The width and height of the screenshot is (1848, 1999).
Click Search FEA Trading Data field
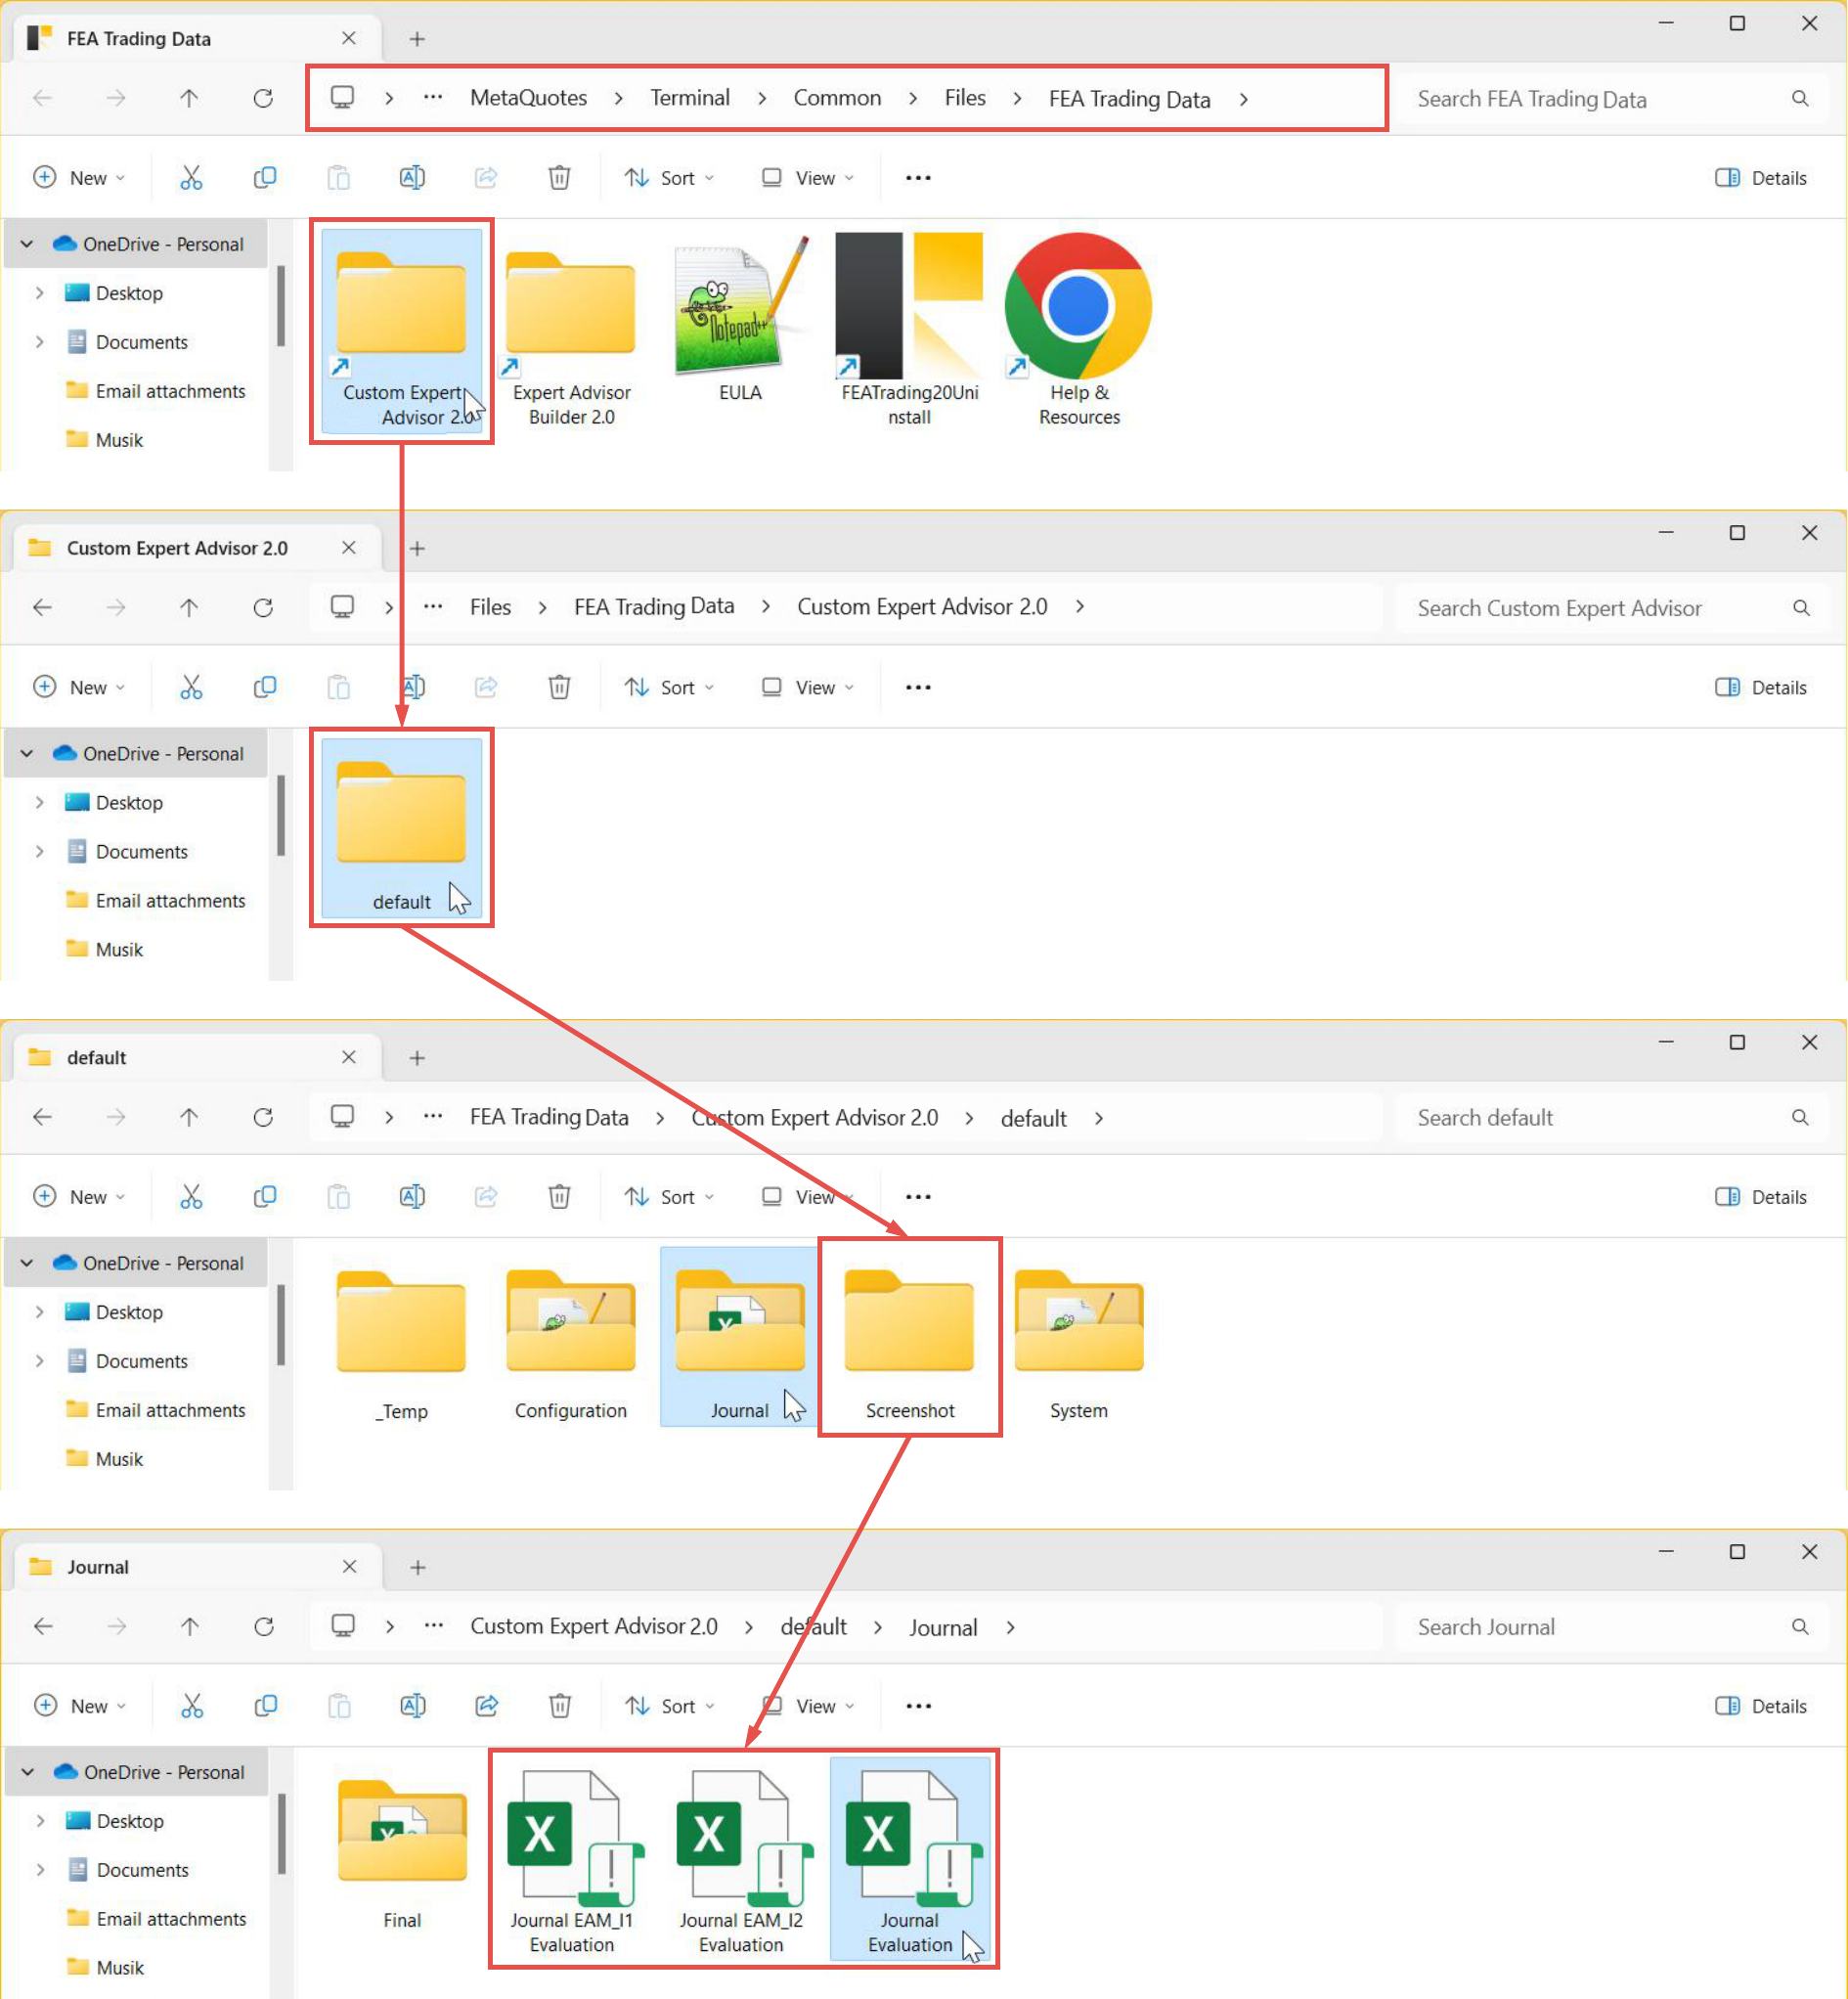point(1612,99)
